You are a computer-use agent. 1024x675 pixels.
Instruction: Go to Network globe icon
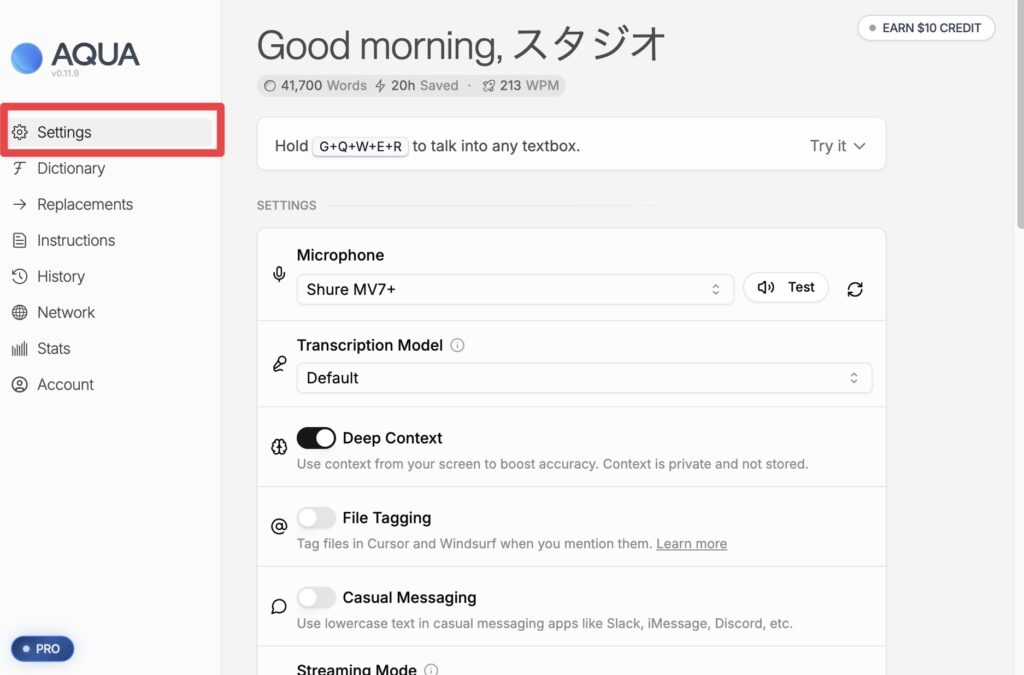coord(19,312)
